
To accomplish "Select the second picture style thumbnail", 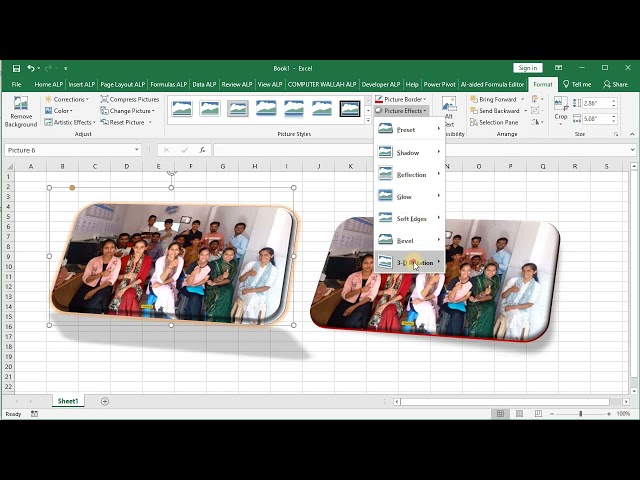I will (x=210, y=109).
